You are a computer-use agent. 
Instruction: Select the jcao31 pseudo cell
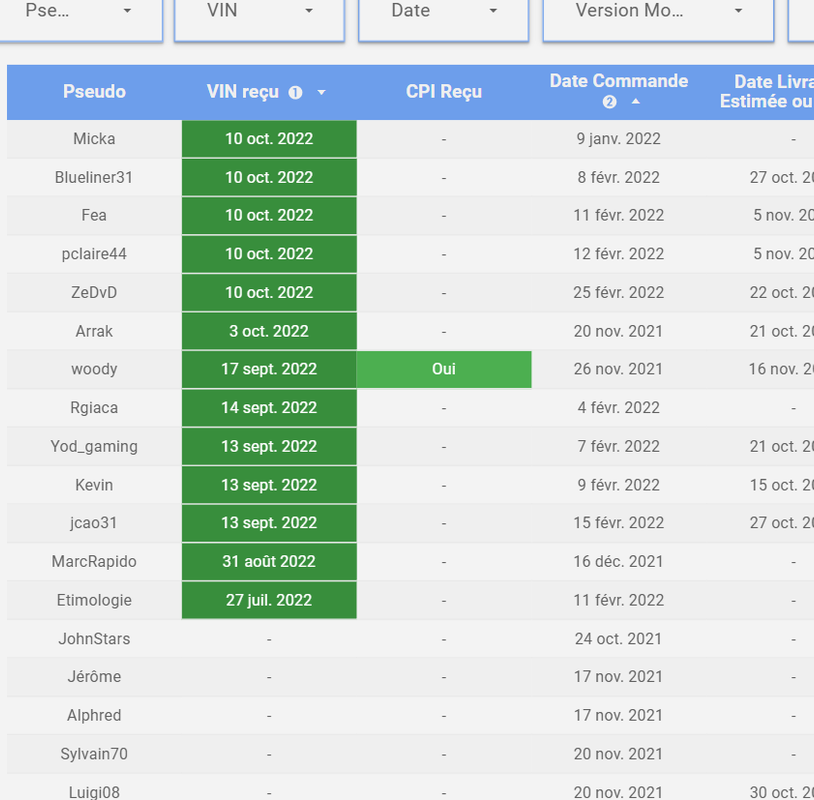[94, 523]
